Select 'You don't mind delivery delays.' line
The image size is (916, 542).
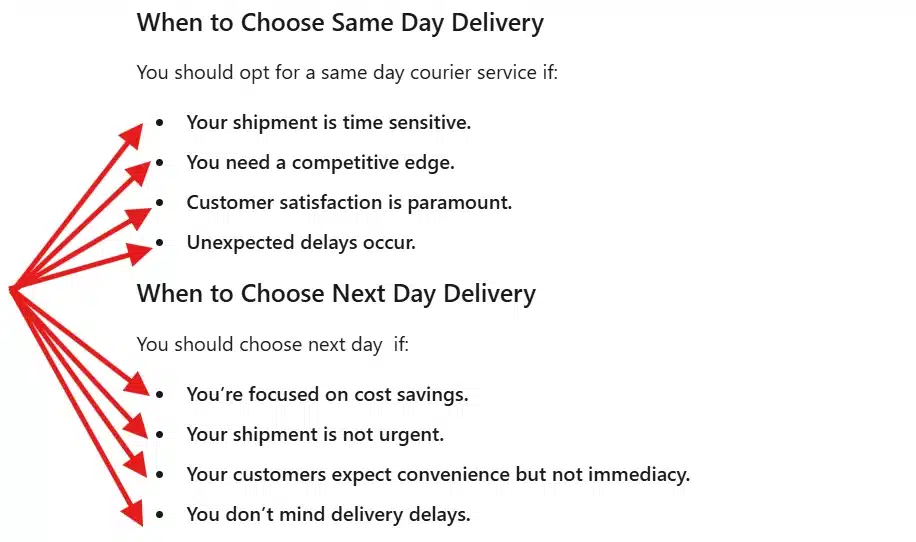[328, 515]
